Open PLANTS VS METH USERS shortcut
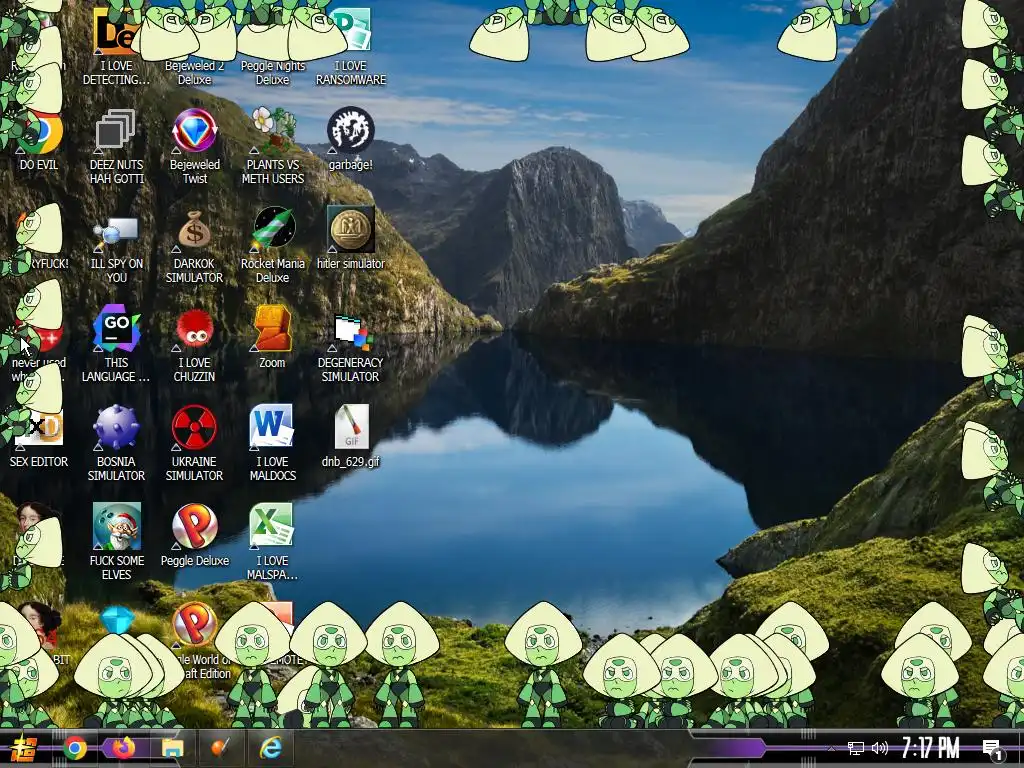The width and height of the screenshot is (1024, 768). pos(273,147)
